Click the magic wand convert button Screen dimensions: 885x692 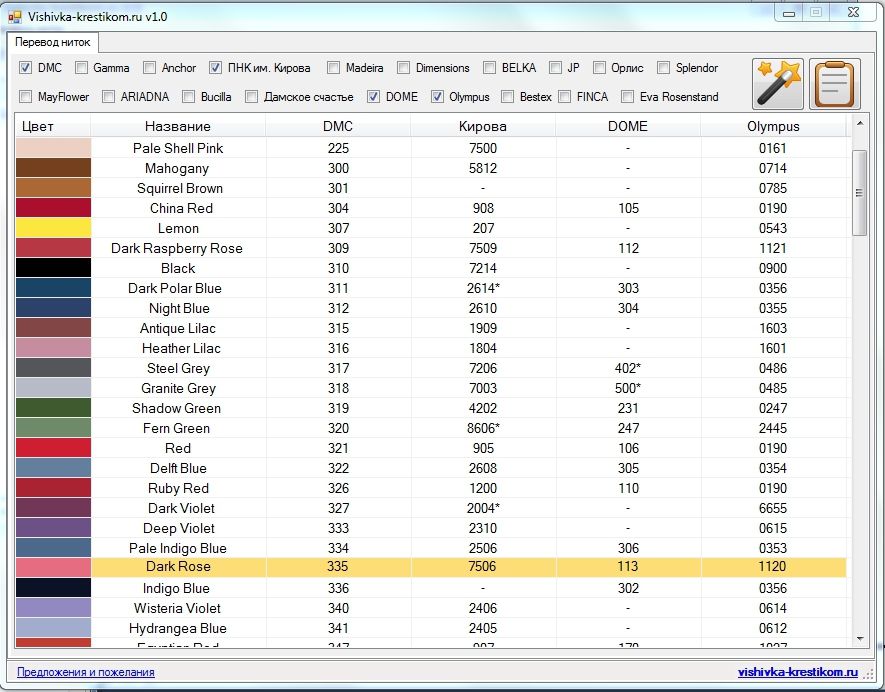click(x=778, y=84)
